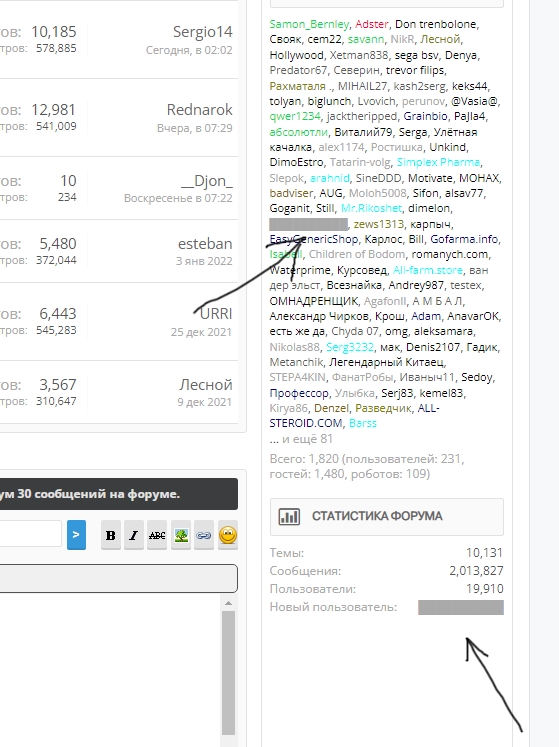Send chat message with blue arrow button
Viewport: 559px width, 747px height.
point(76,535)
